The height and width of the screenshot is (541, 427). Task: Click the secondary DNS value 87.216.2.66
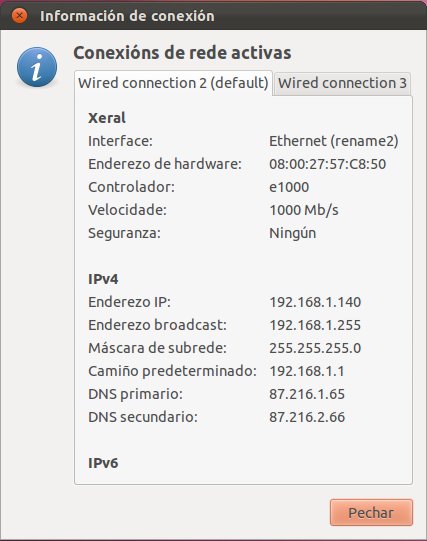coord(307,417)
